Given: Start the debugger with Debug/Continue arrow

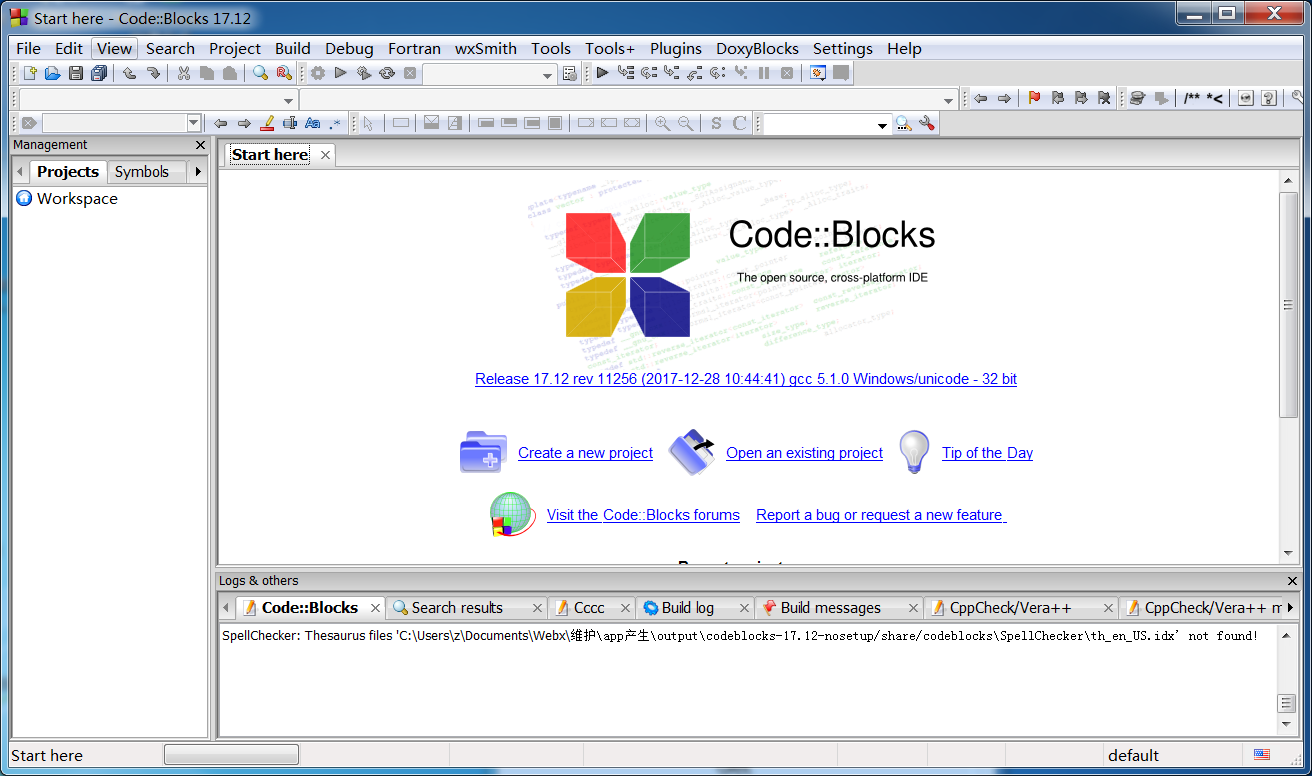Looking at the screenshot, I should point(602,73).
